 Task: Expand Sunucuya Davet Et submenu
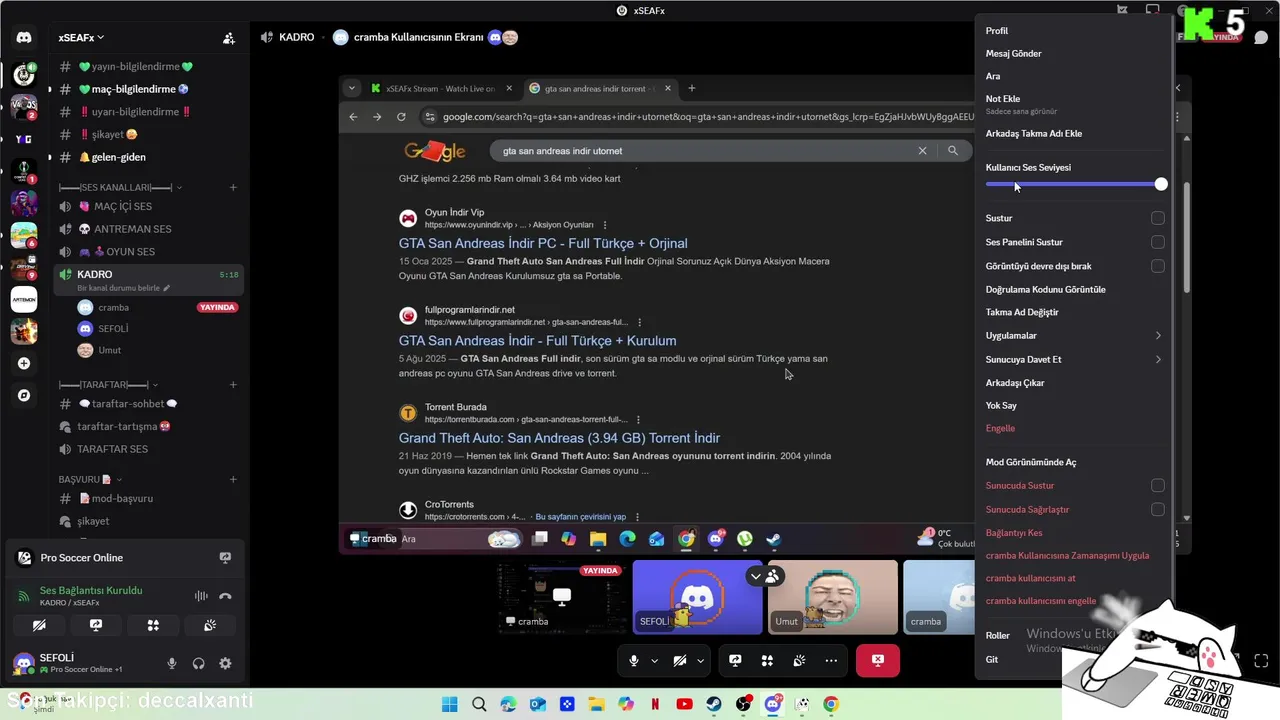point(1075,359)
